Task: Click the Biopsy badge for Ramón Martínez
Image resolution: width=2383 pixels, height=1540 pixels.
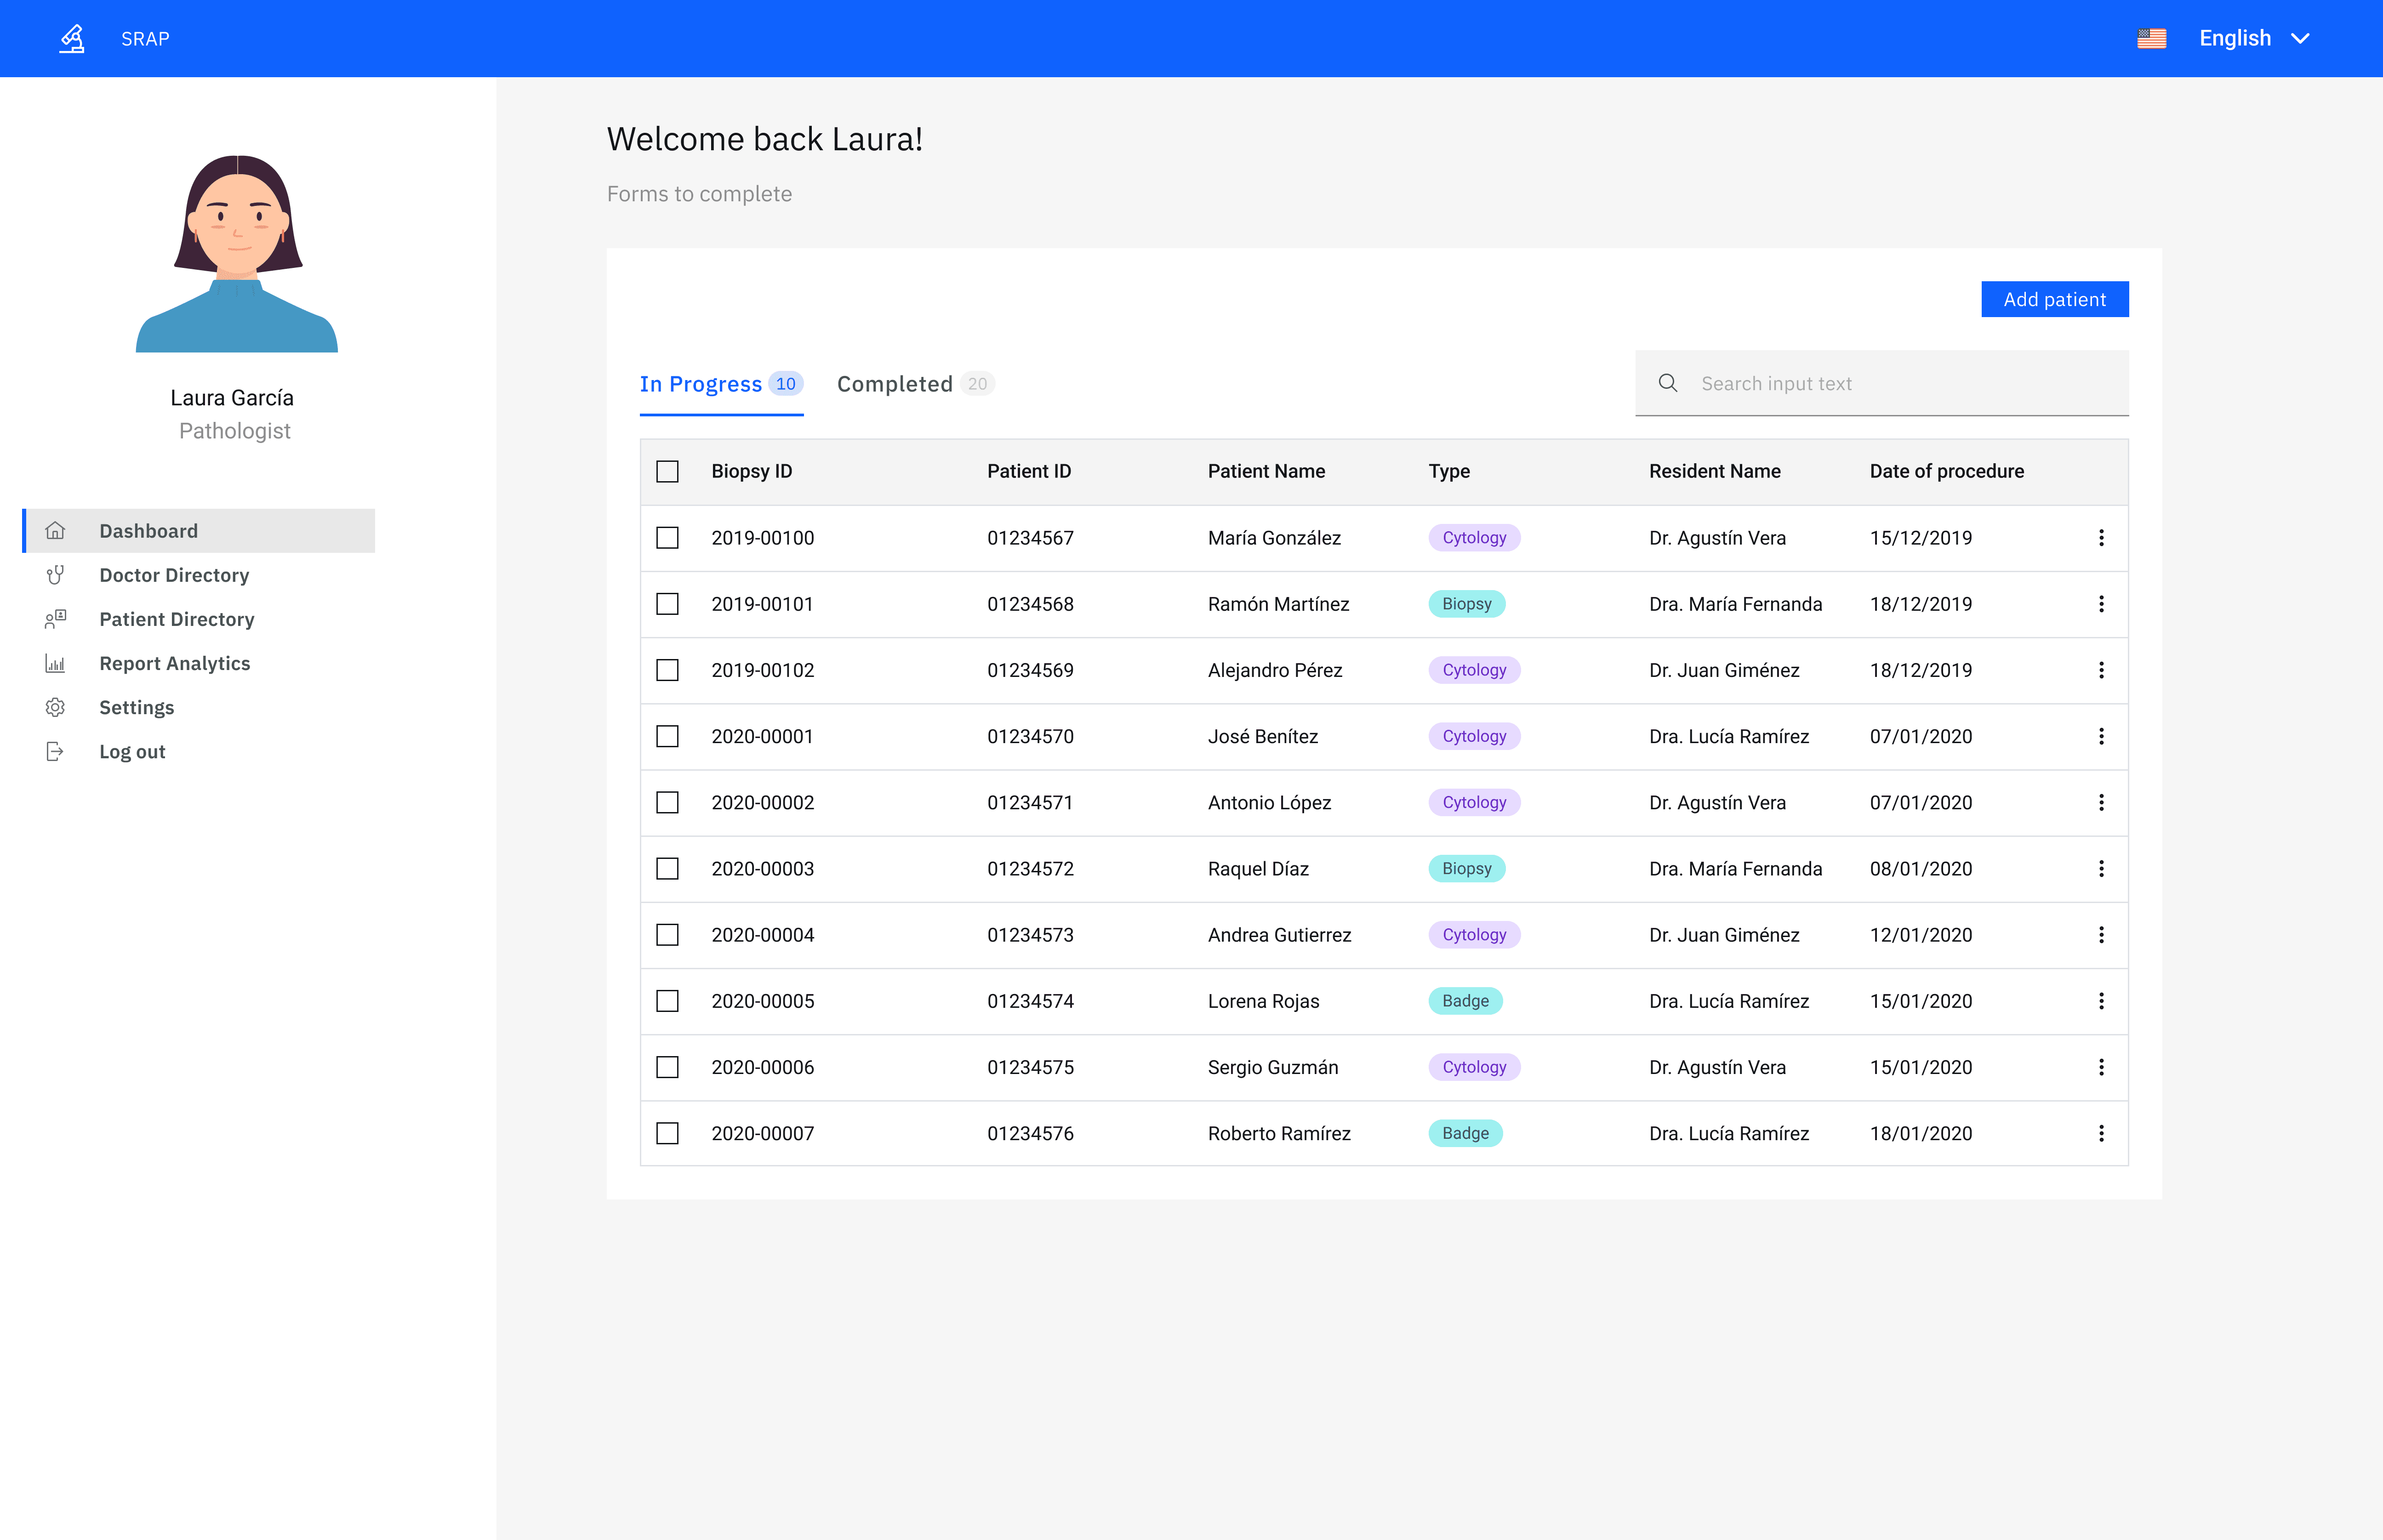Action: click(x=1466, y=604)
